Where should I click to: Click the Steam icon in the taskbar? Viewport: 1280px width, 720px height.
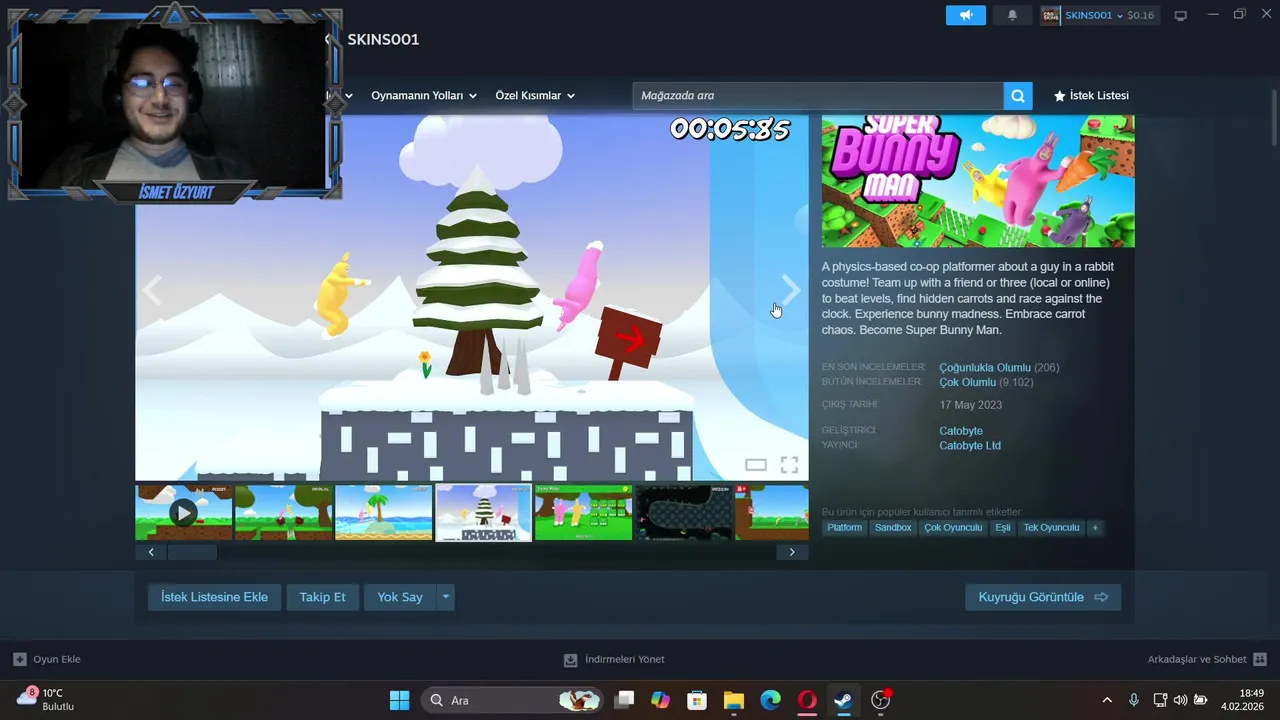click(844, 700)
